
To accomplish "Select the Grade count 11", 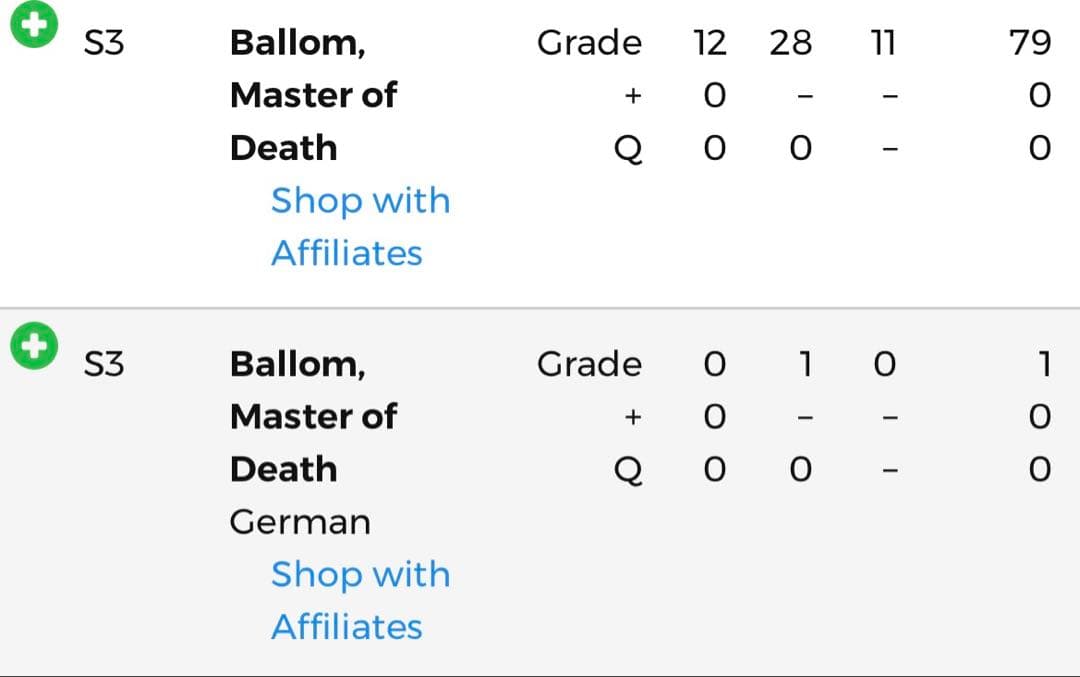I will click(882, 43).
